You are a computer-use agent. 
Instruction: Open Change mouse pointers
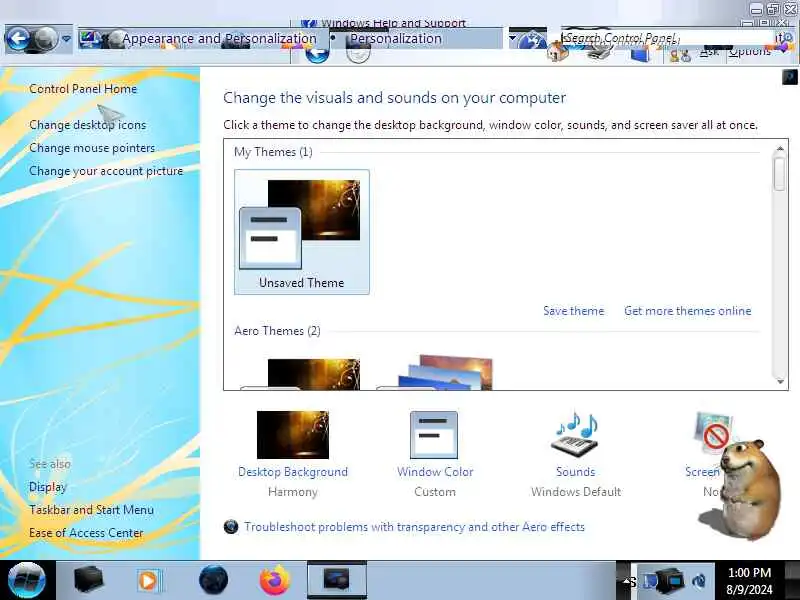point(92,148)
